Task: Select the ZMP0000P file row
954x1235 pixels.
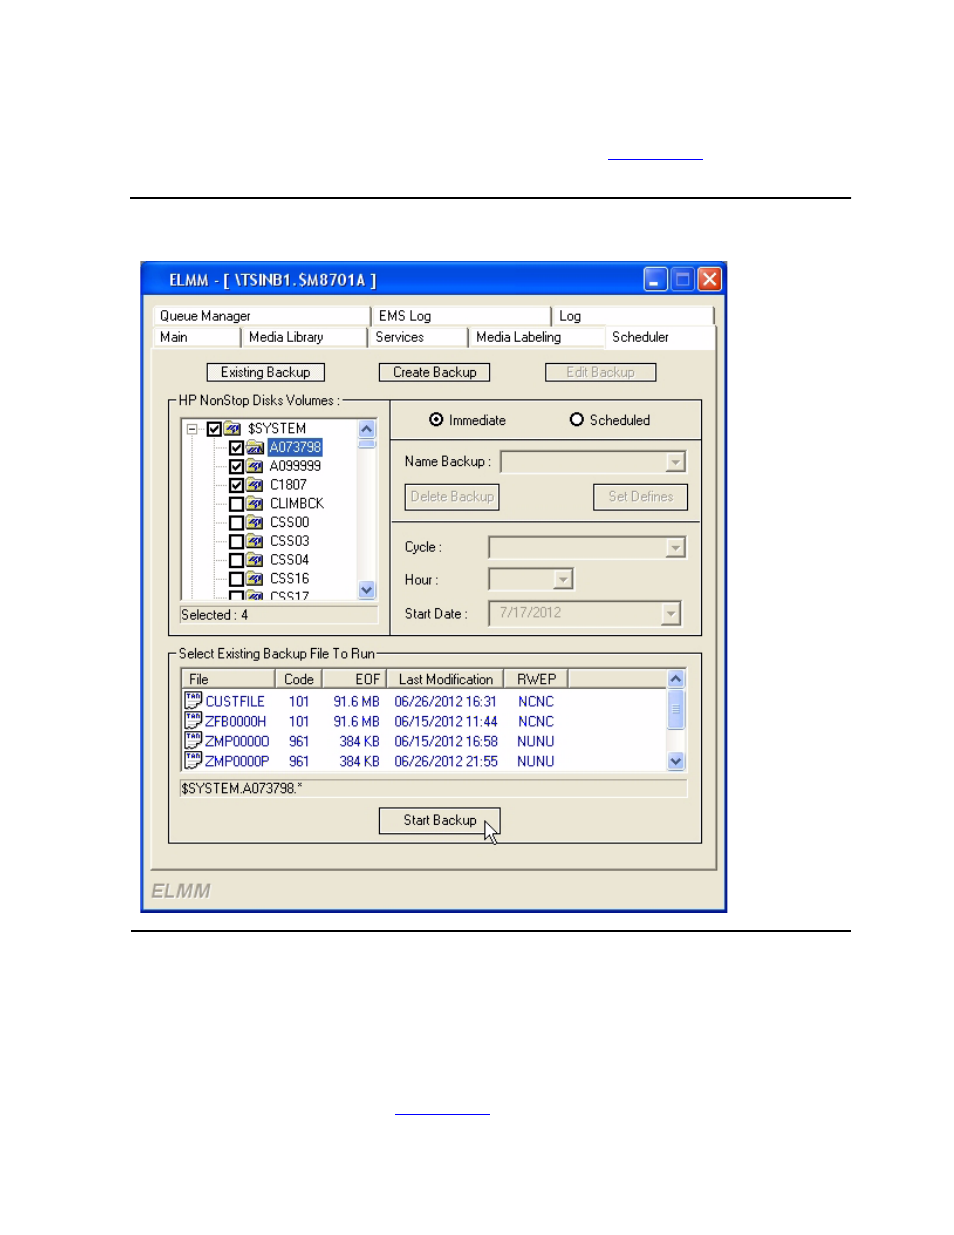Action: (425, 761)
